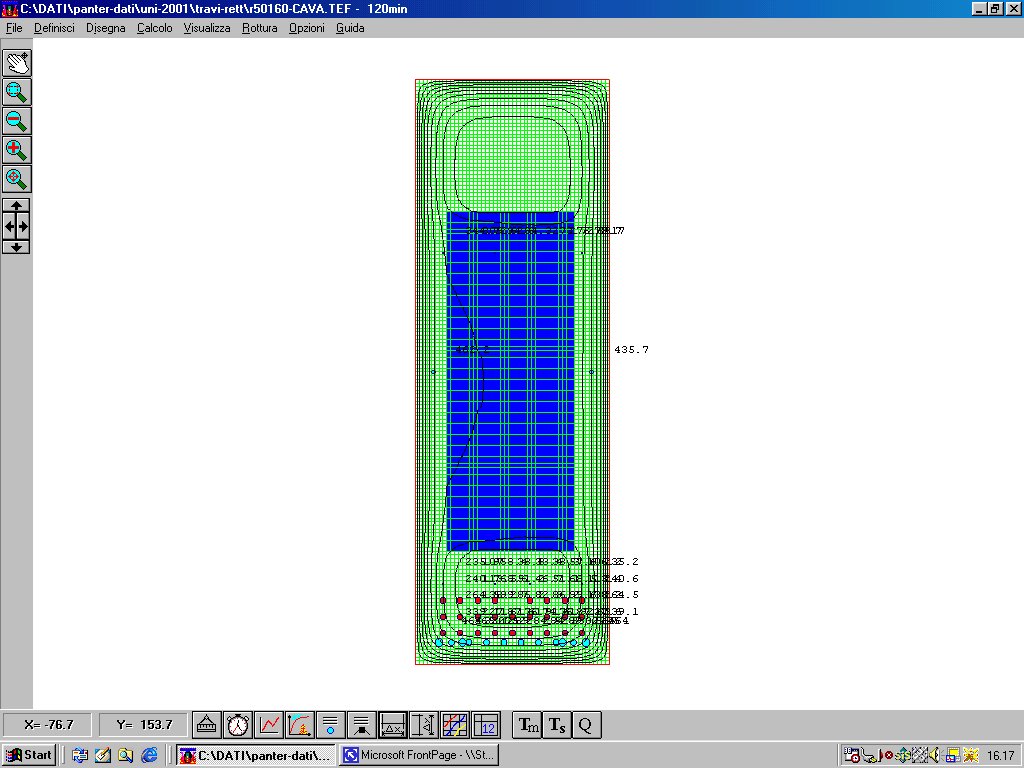This screenshot has width=1024, height=768.
Task: Click the Windows Start button
Action: click(x=29, y=755)
